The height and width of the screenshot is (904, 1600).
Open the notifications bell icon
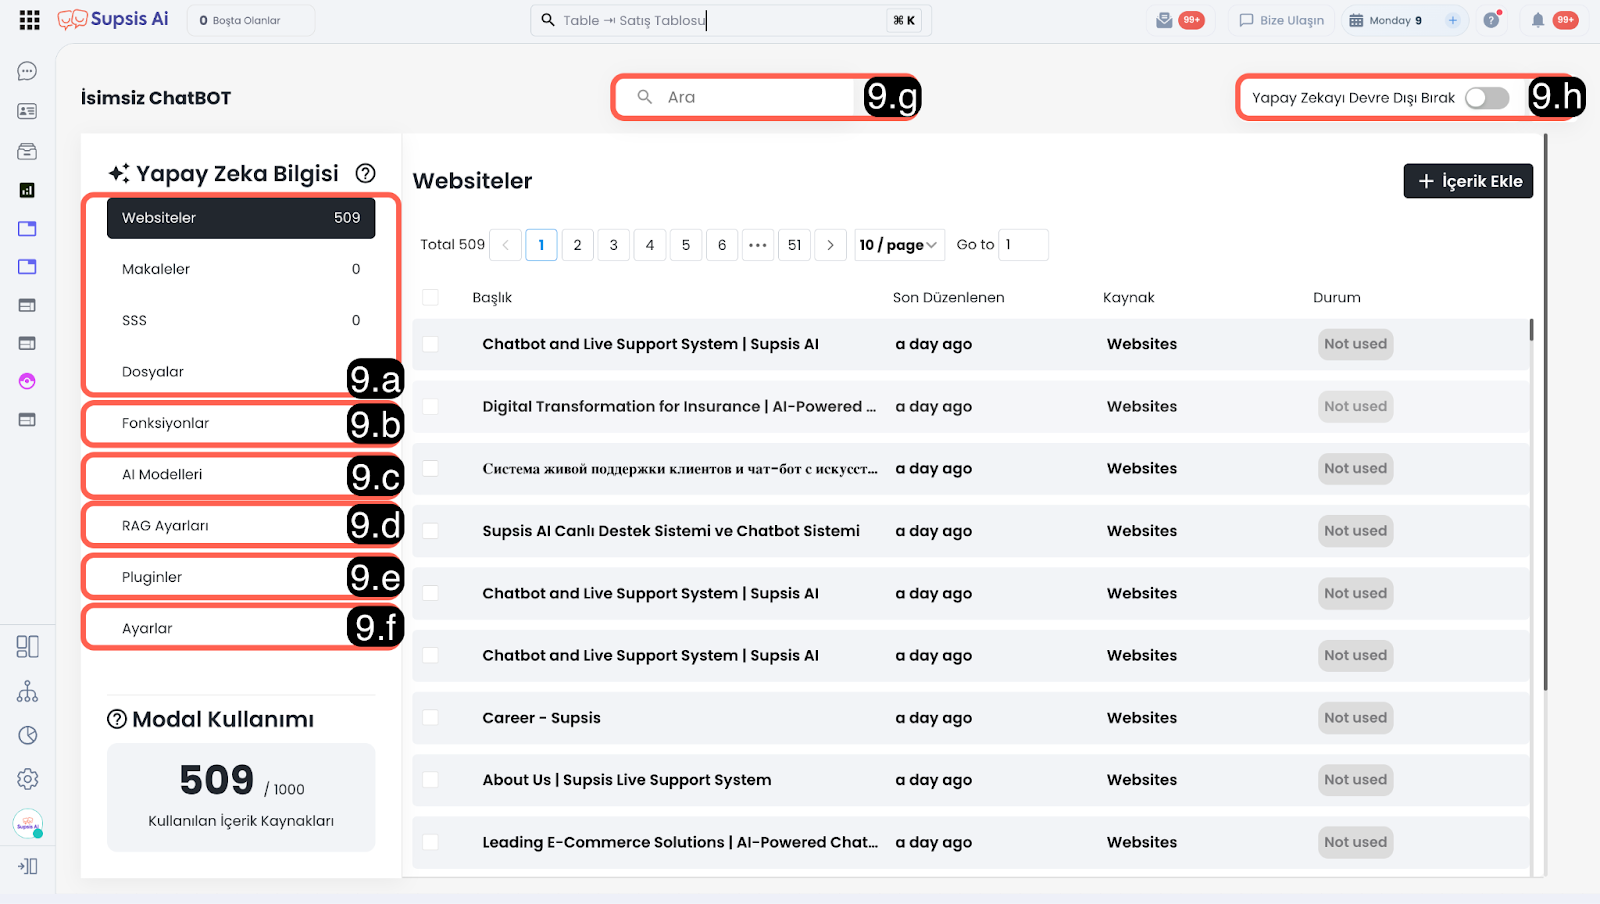tap(1538, 20)
